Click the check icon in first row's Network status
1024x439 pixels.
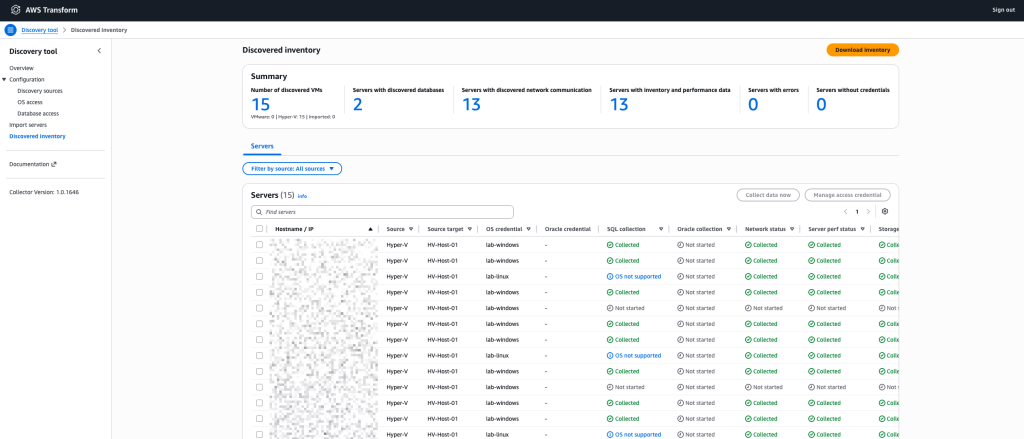(x=748, y=245)
